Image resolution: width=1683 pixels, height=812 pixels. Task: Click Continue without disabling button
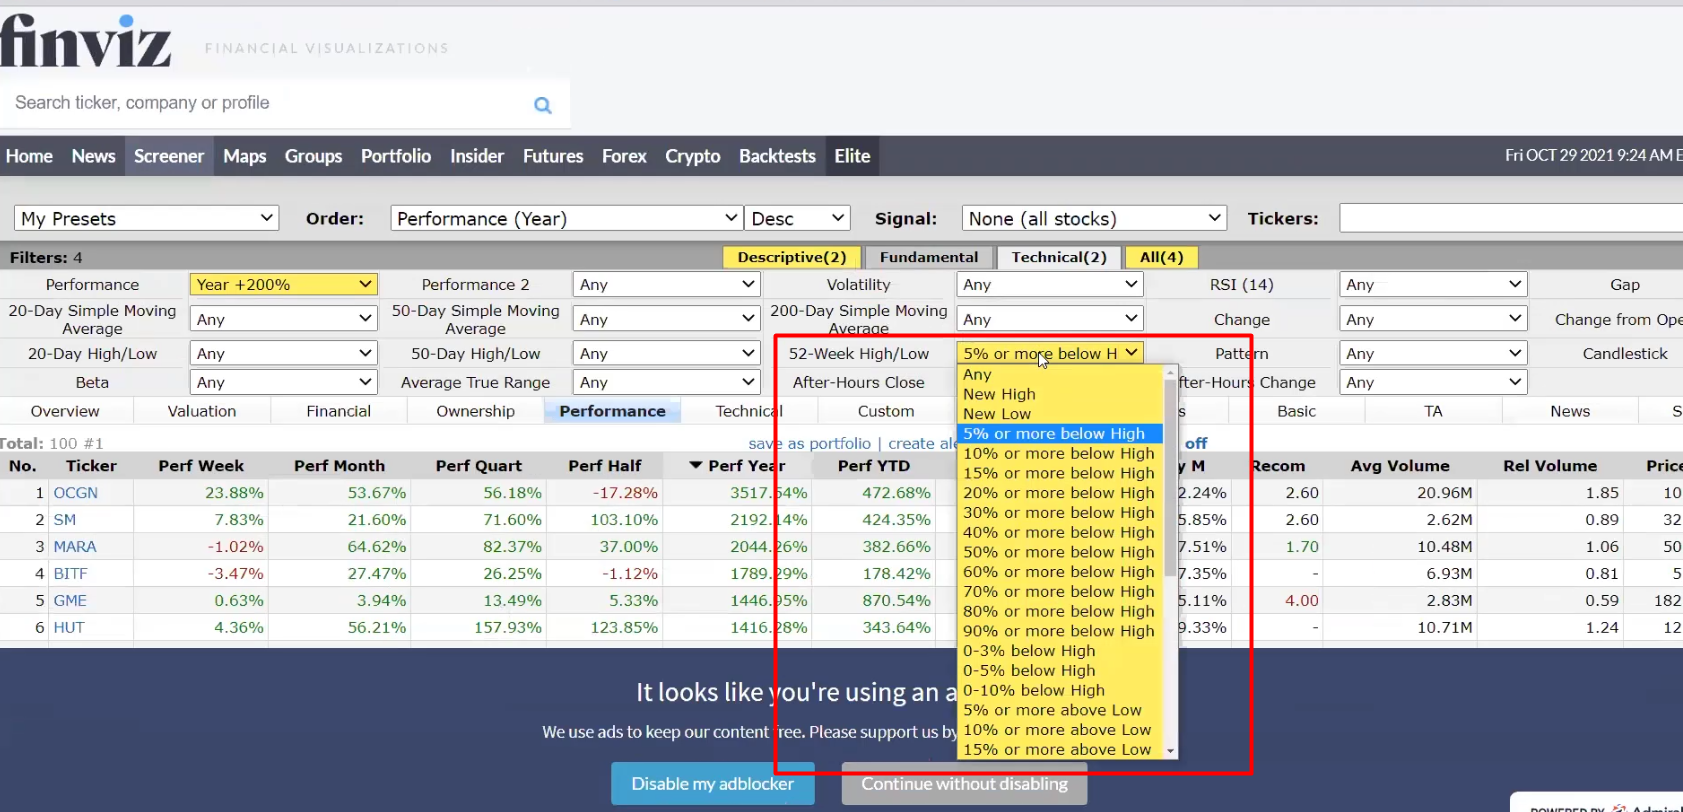[x=964, y=784]
